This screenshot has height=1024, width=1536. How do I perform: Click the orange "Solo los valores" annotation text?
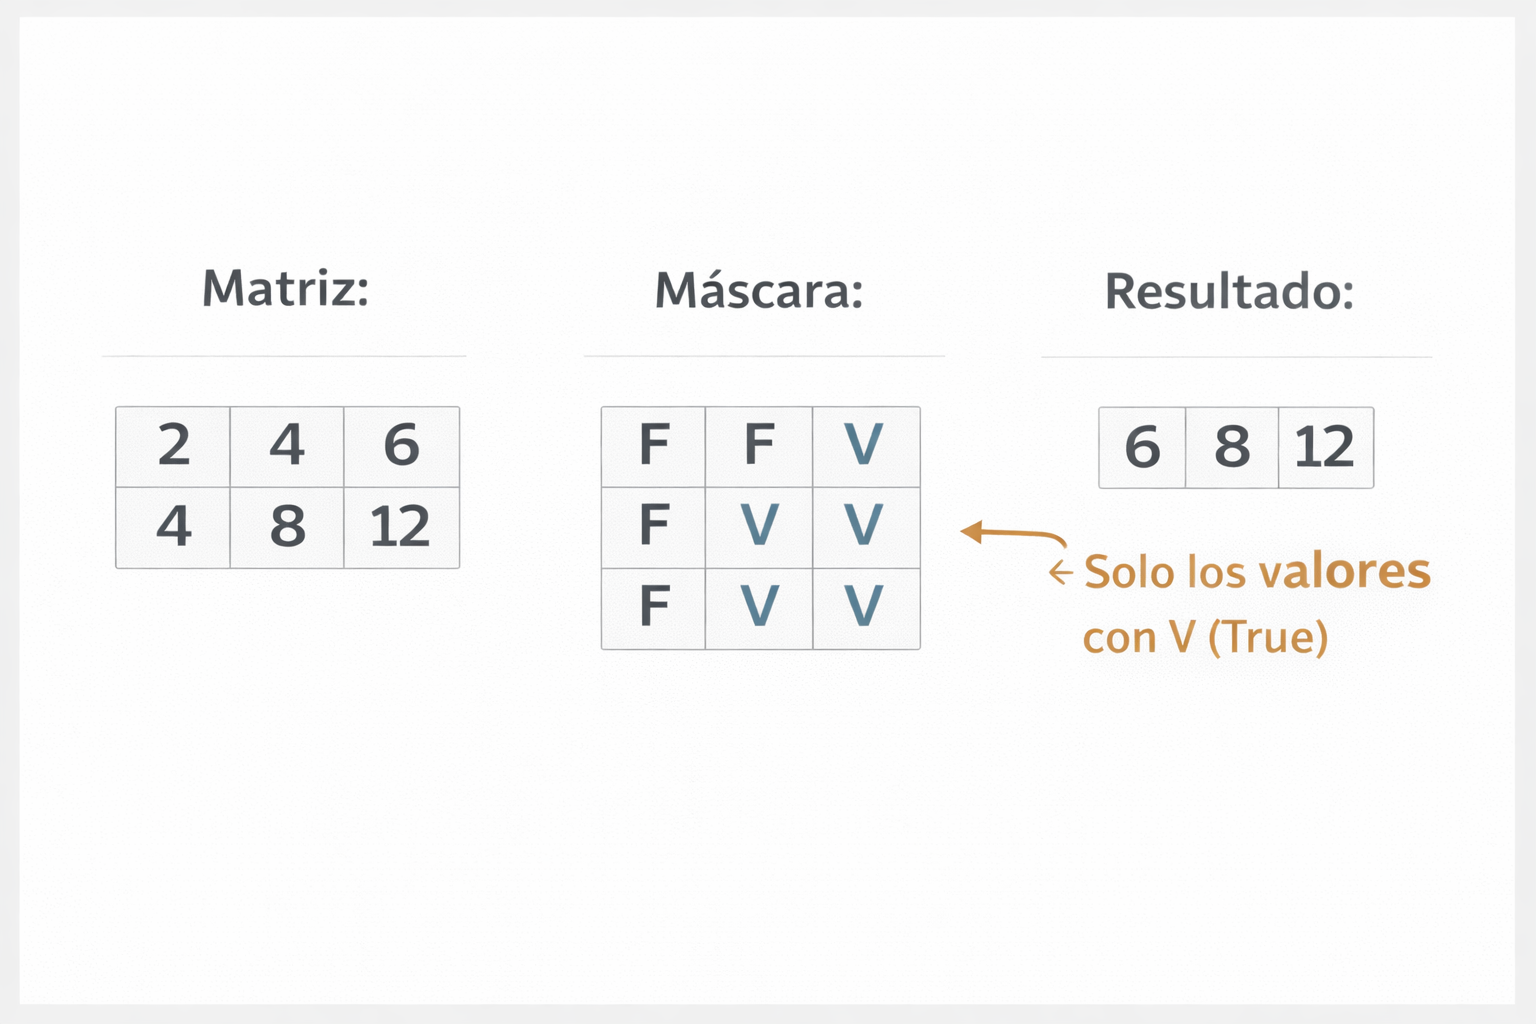click(1257, 572)
